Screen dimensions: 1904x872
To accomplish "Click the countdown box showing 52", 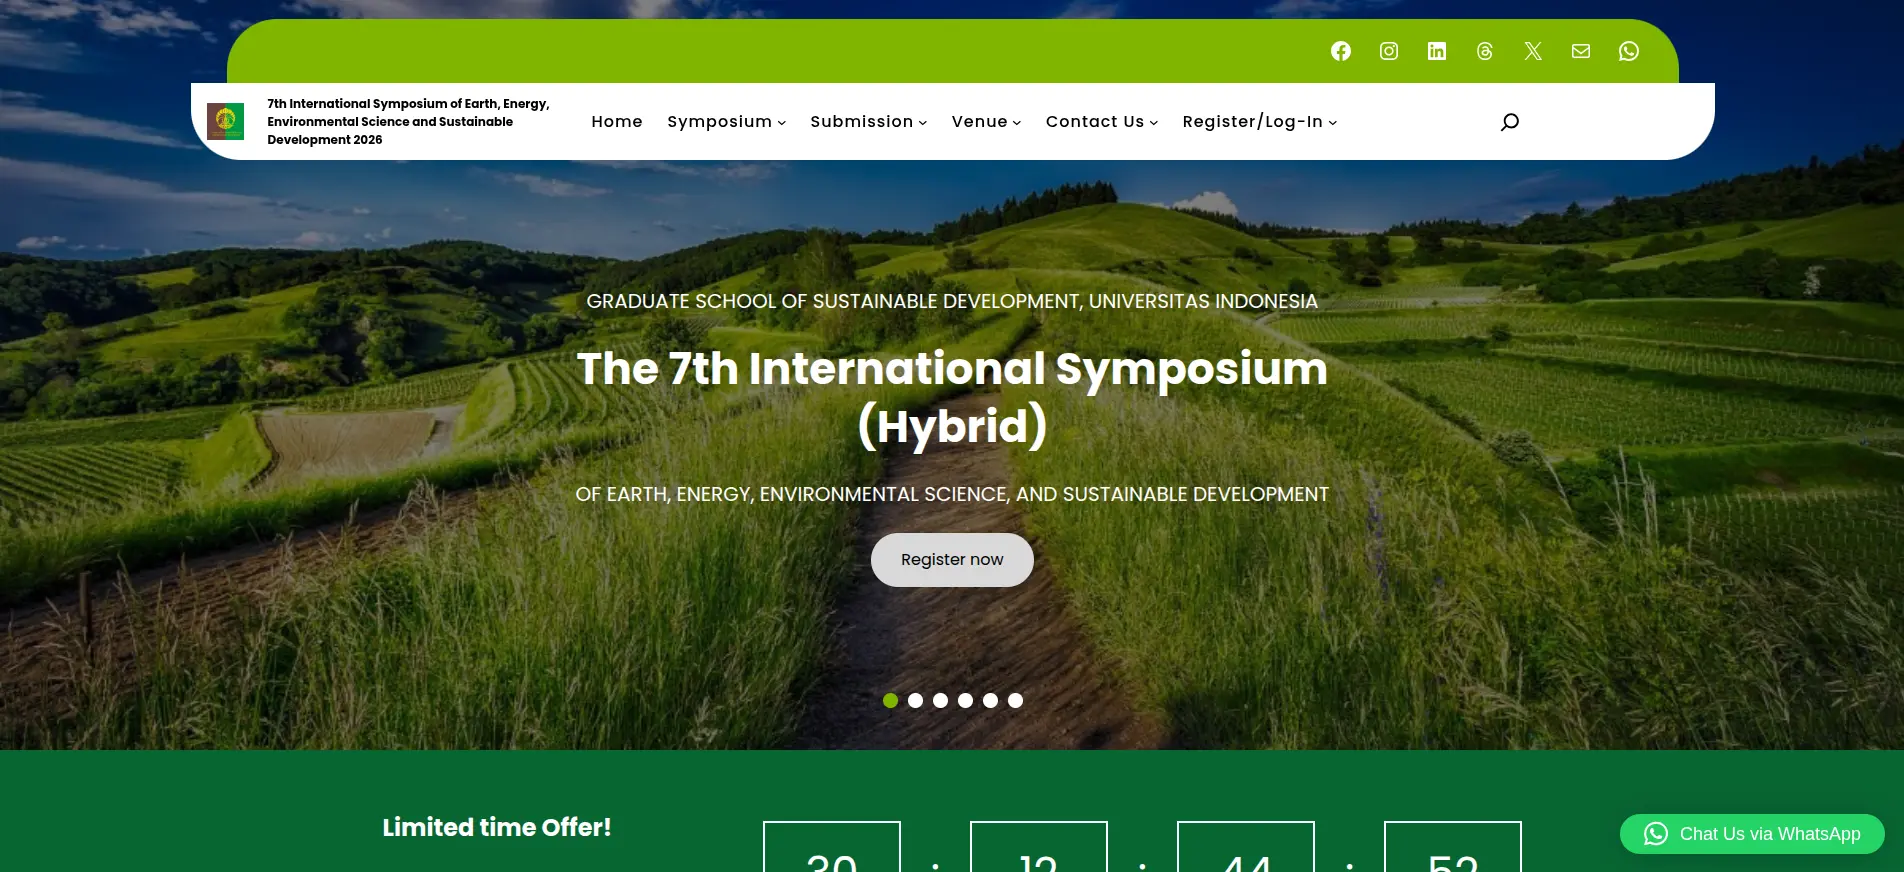I will click(x=1453, y=847).
